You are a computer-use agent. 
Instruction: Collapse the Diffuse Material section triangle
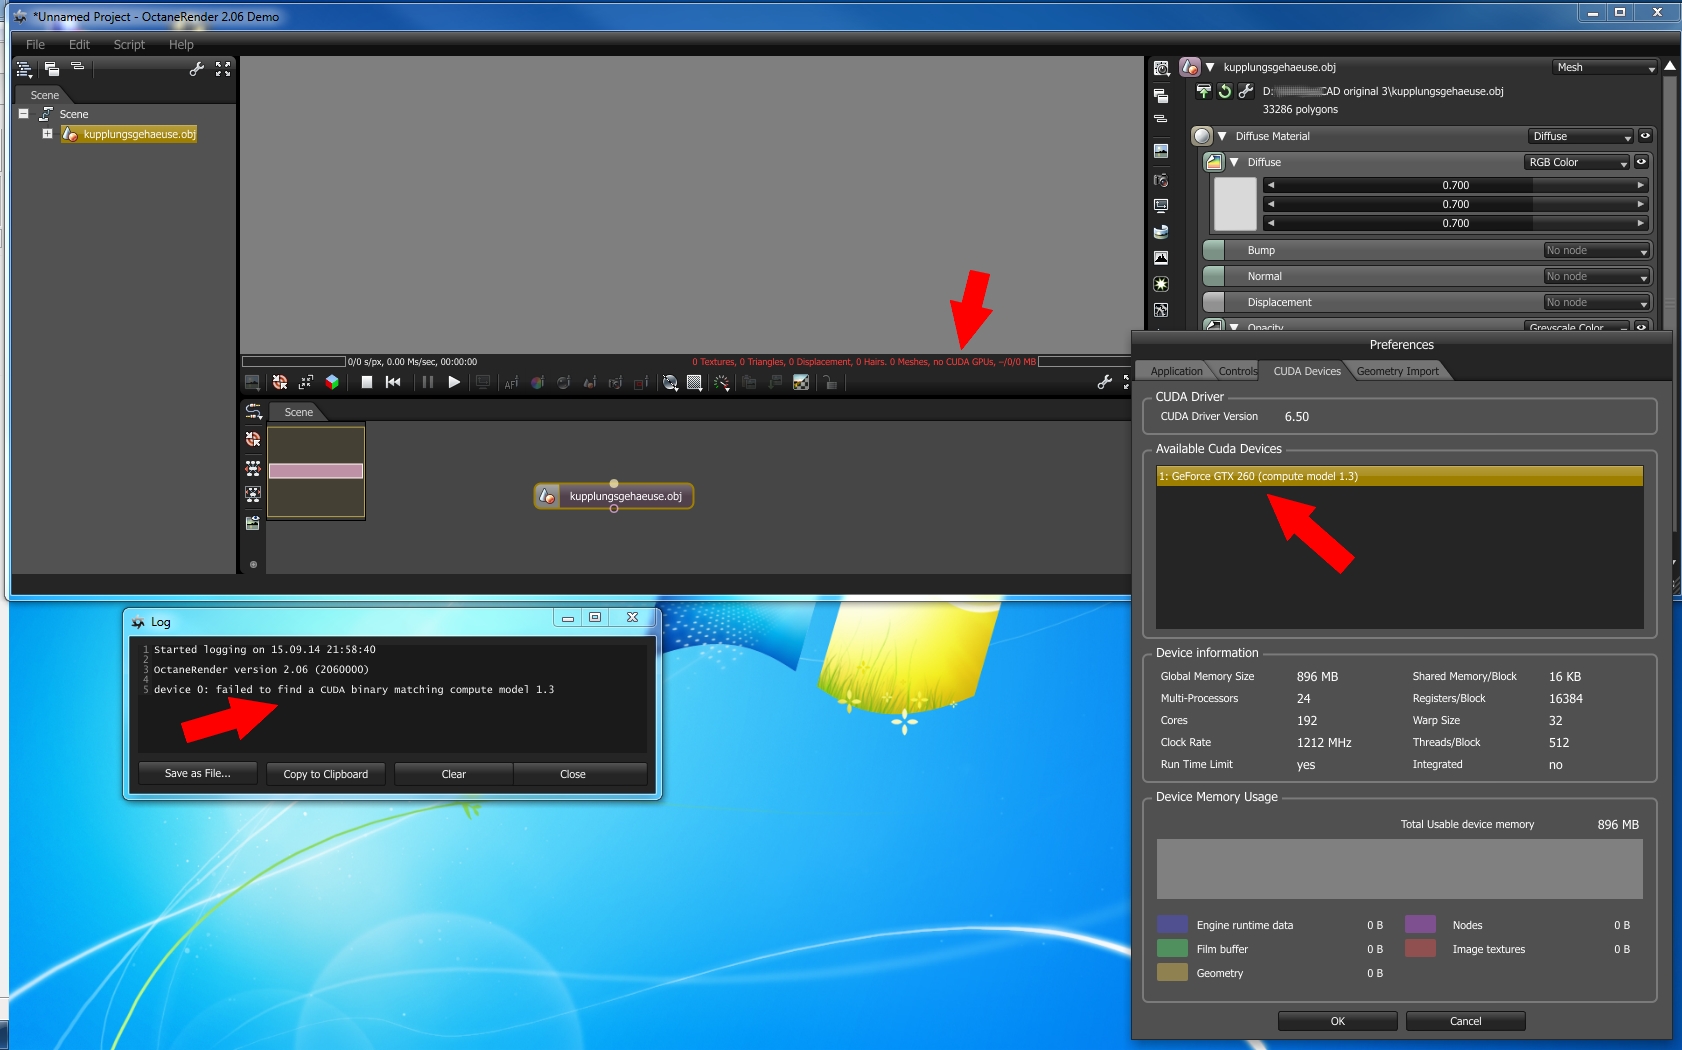pyautogui.click(x=1221, y=136)
